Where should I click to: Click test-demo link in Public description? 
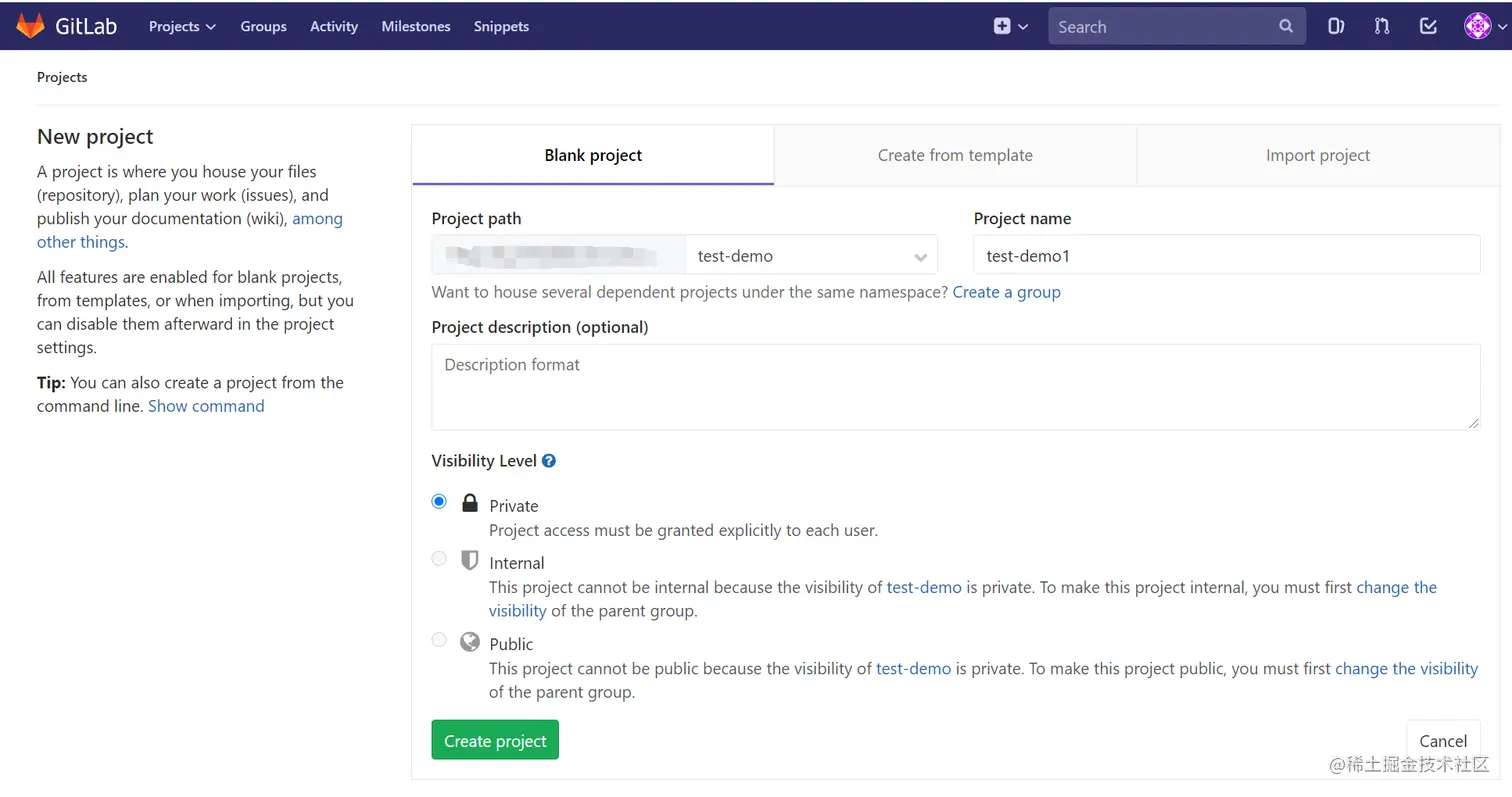[913, 668]
